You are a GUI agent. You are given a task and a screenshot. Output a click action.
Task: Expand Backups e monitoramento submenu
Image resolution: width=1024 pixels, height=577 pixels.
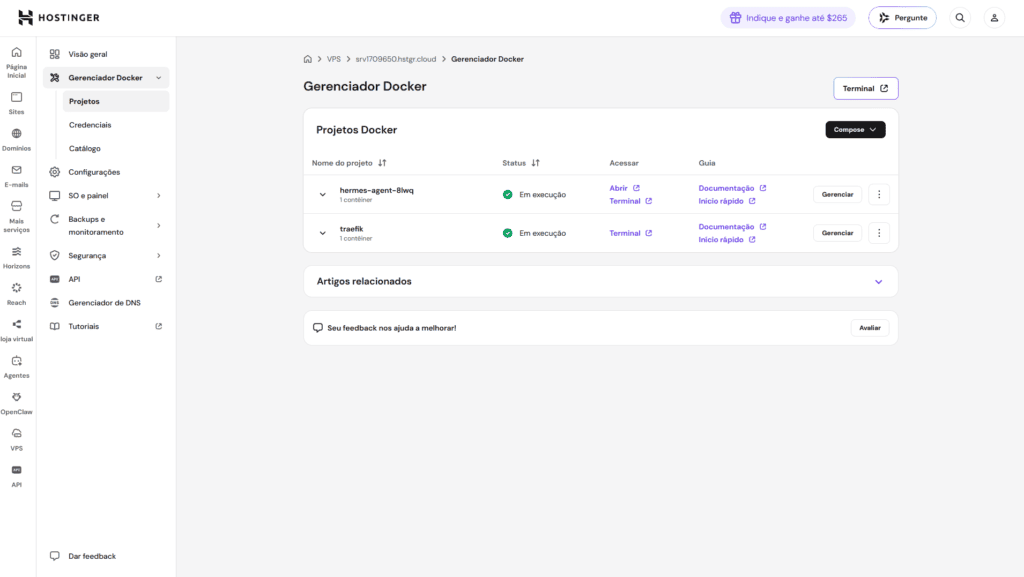159,226
